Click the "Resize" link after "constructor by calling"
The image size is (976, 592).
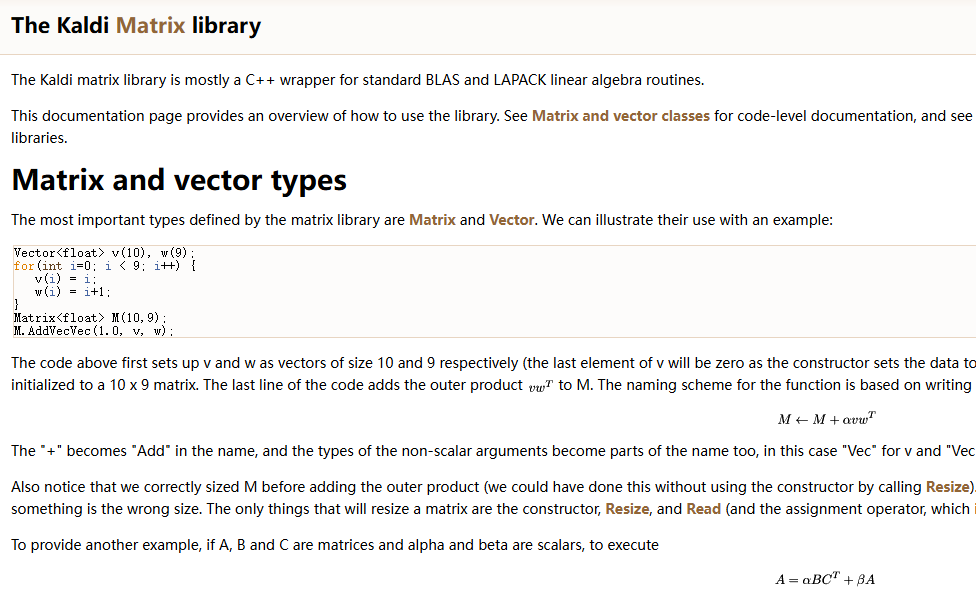pos(948,487)
